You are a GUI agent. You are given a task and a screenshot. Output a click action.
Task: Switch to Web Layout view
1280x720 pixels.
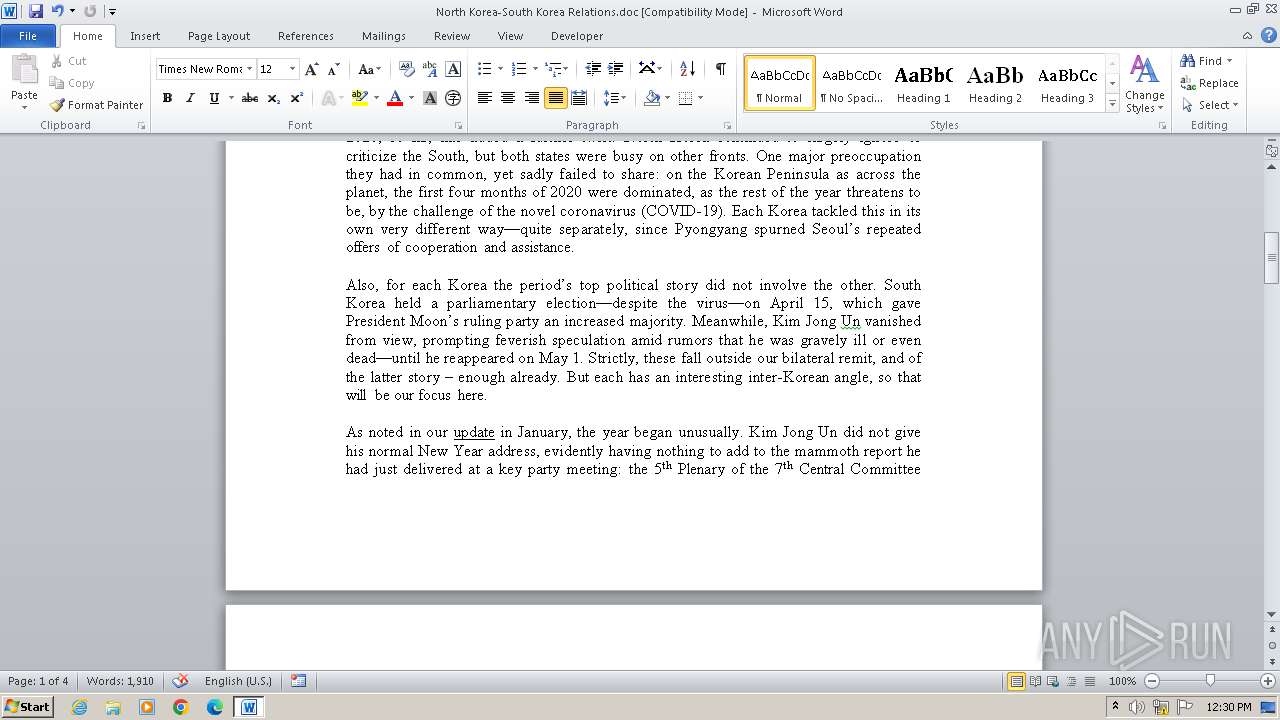coord(1053,681)
